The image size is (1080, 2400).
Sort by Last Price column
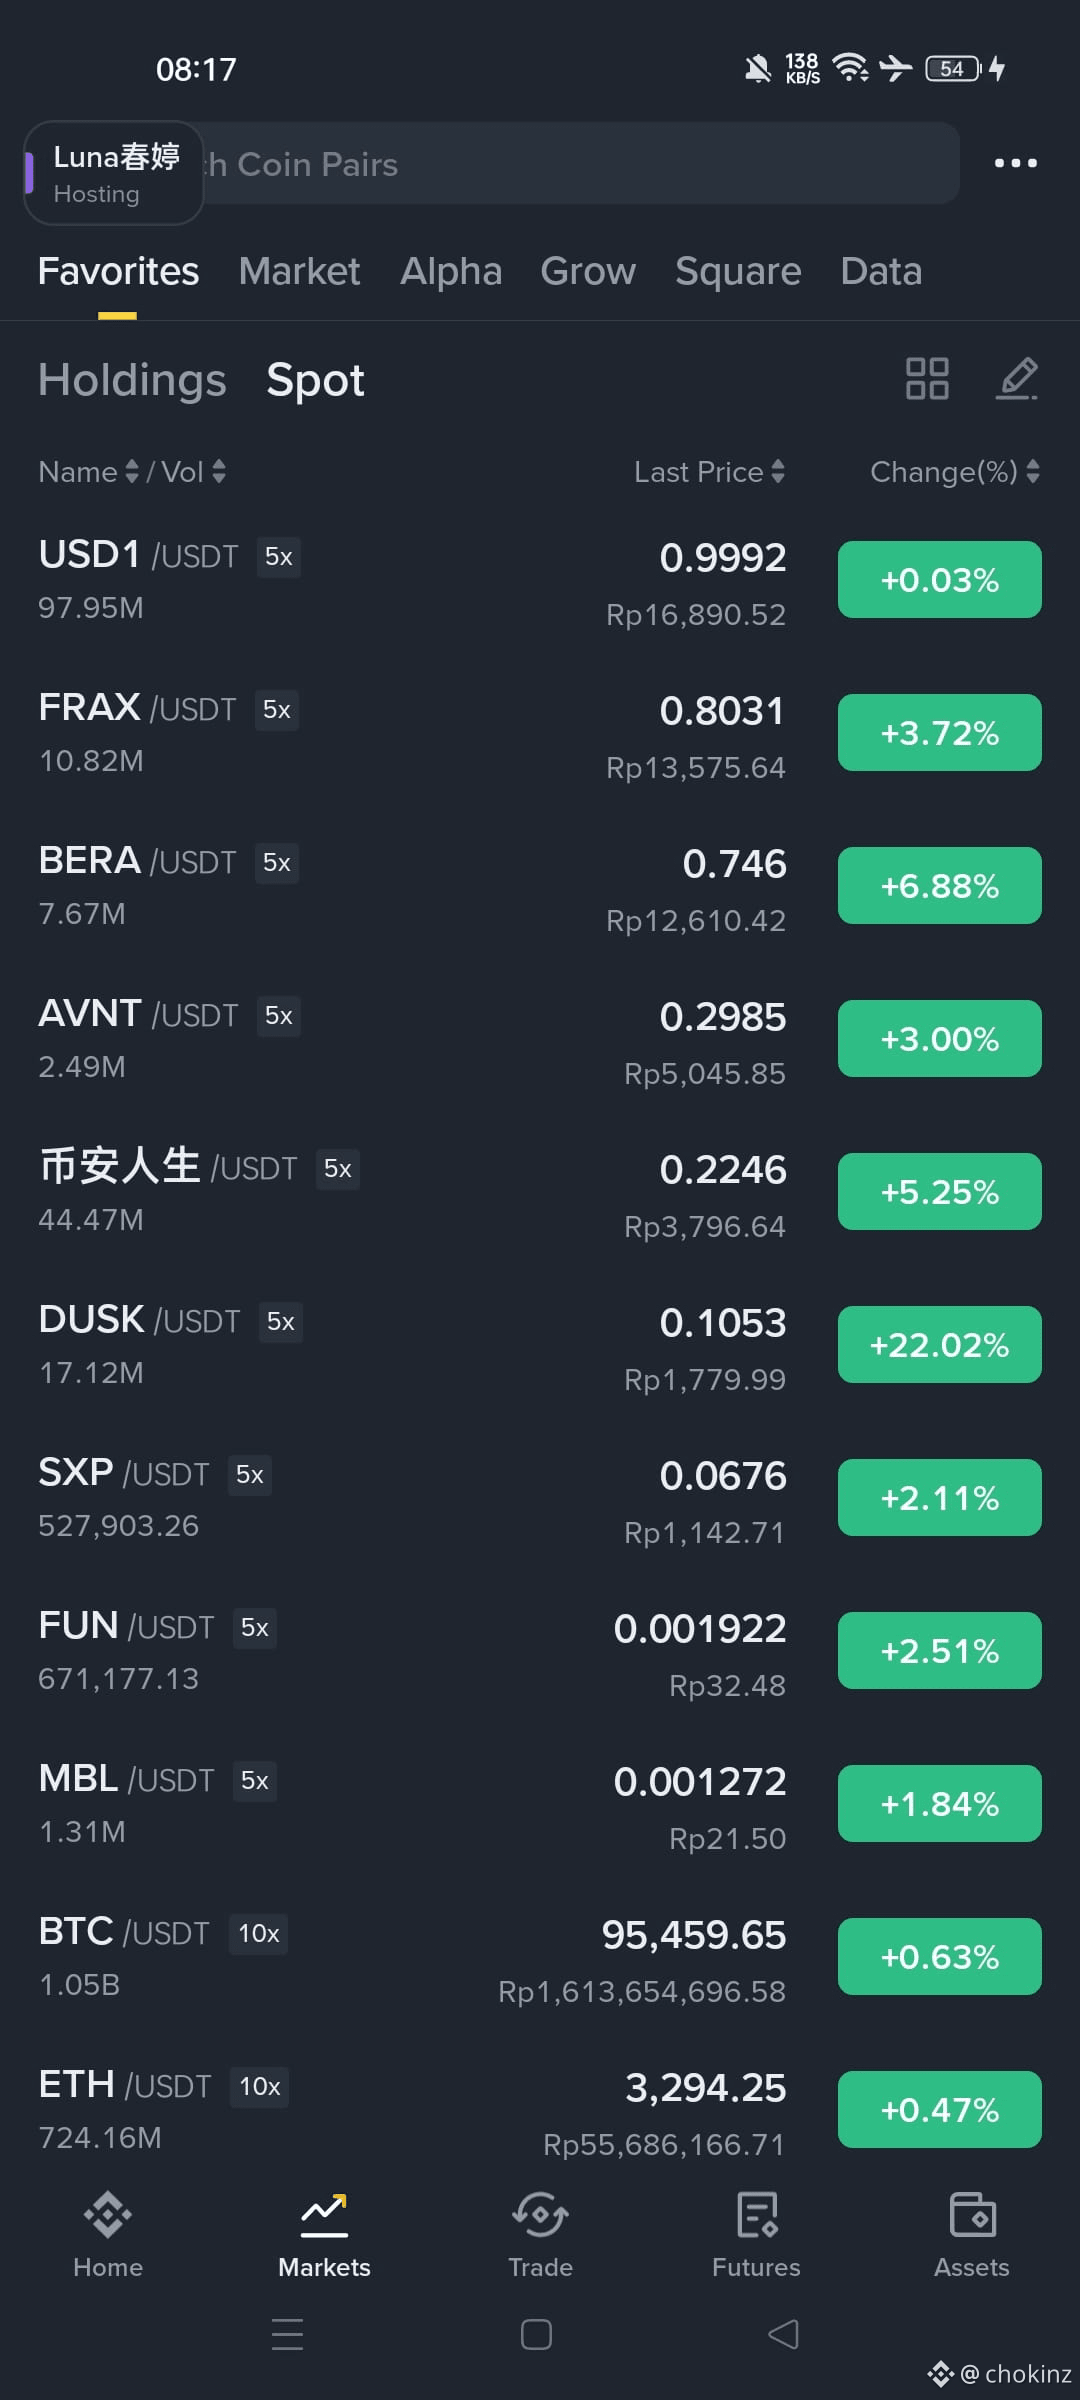point(709,472)
